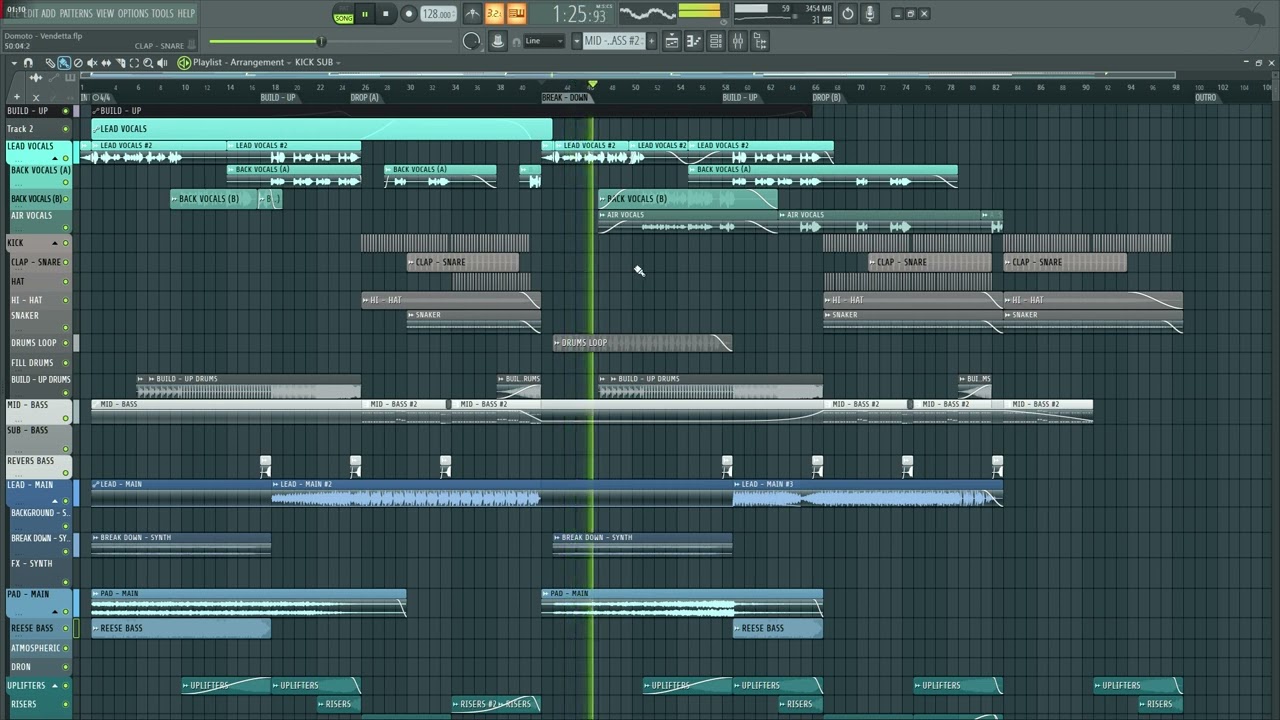Click the green playlist picker icon

coord(184,63)
